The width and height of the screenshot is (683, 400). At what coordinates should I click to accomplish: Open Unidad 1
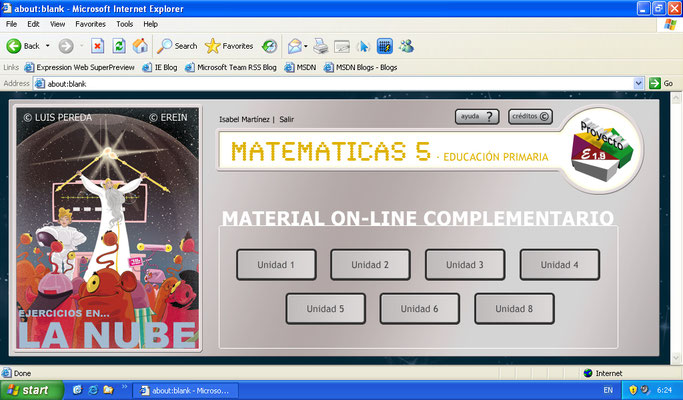pyautogui.click(x=276, y=264)
